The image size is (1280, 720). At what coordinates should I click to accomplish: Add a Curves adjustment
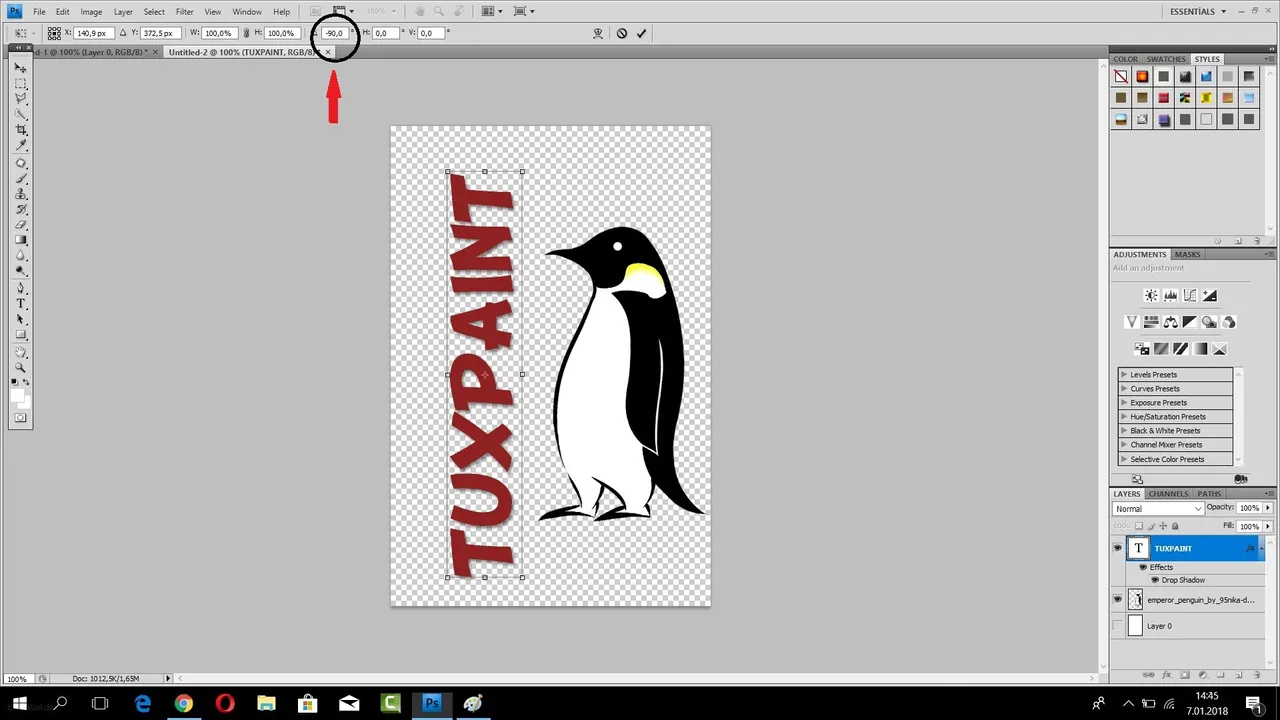pyautogui.click(x=1190, y=295)
